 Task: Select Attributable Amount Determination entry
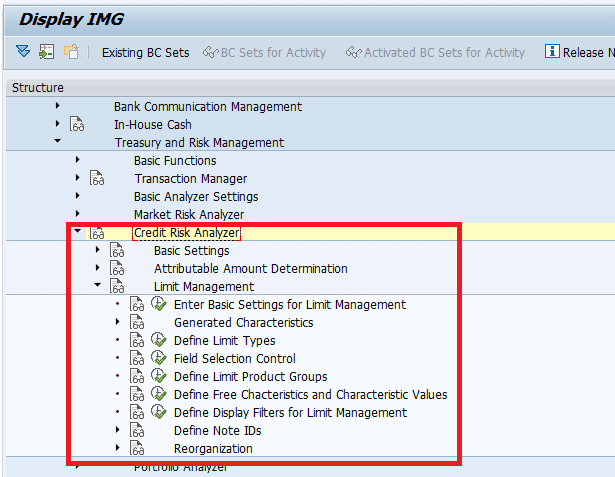point(250,269)
